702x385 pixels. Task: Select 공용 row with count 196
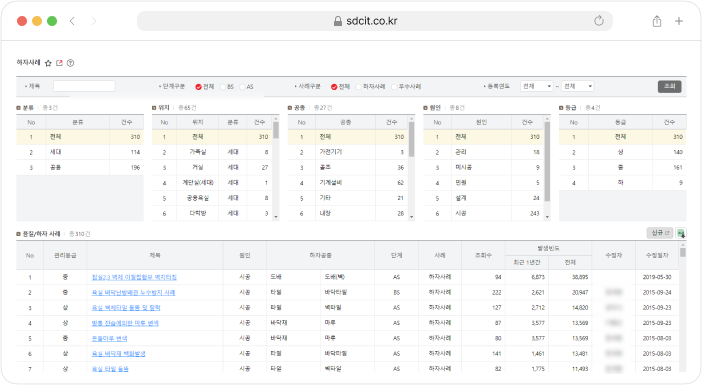80,167
